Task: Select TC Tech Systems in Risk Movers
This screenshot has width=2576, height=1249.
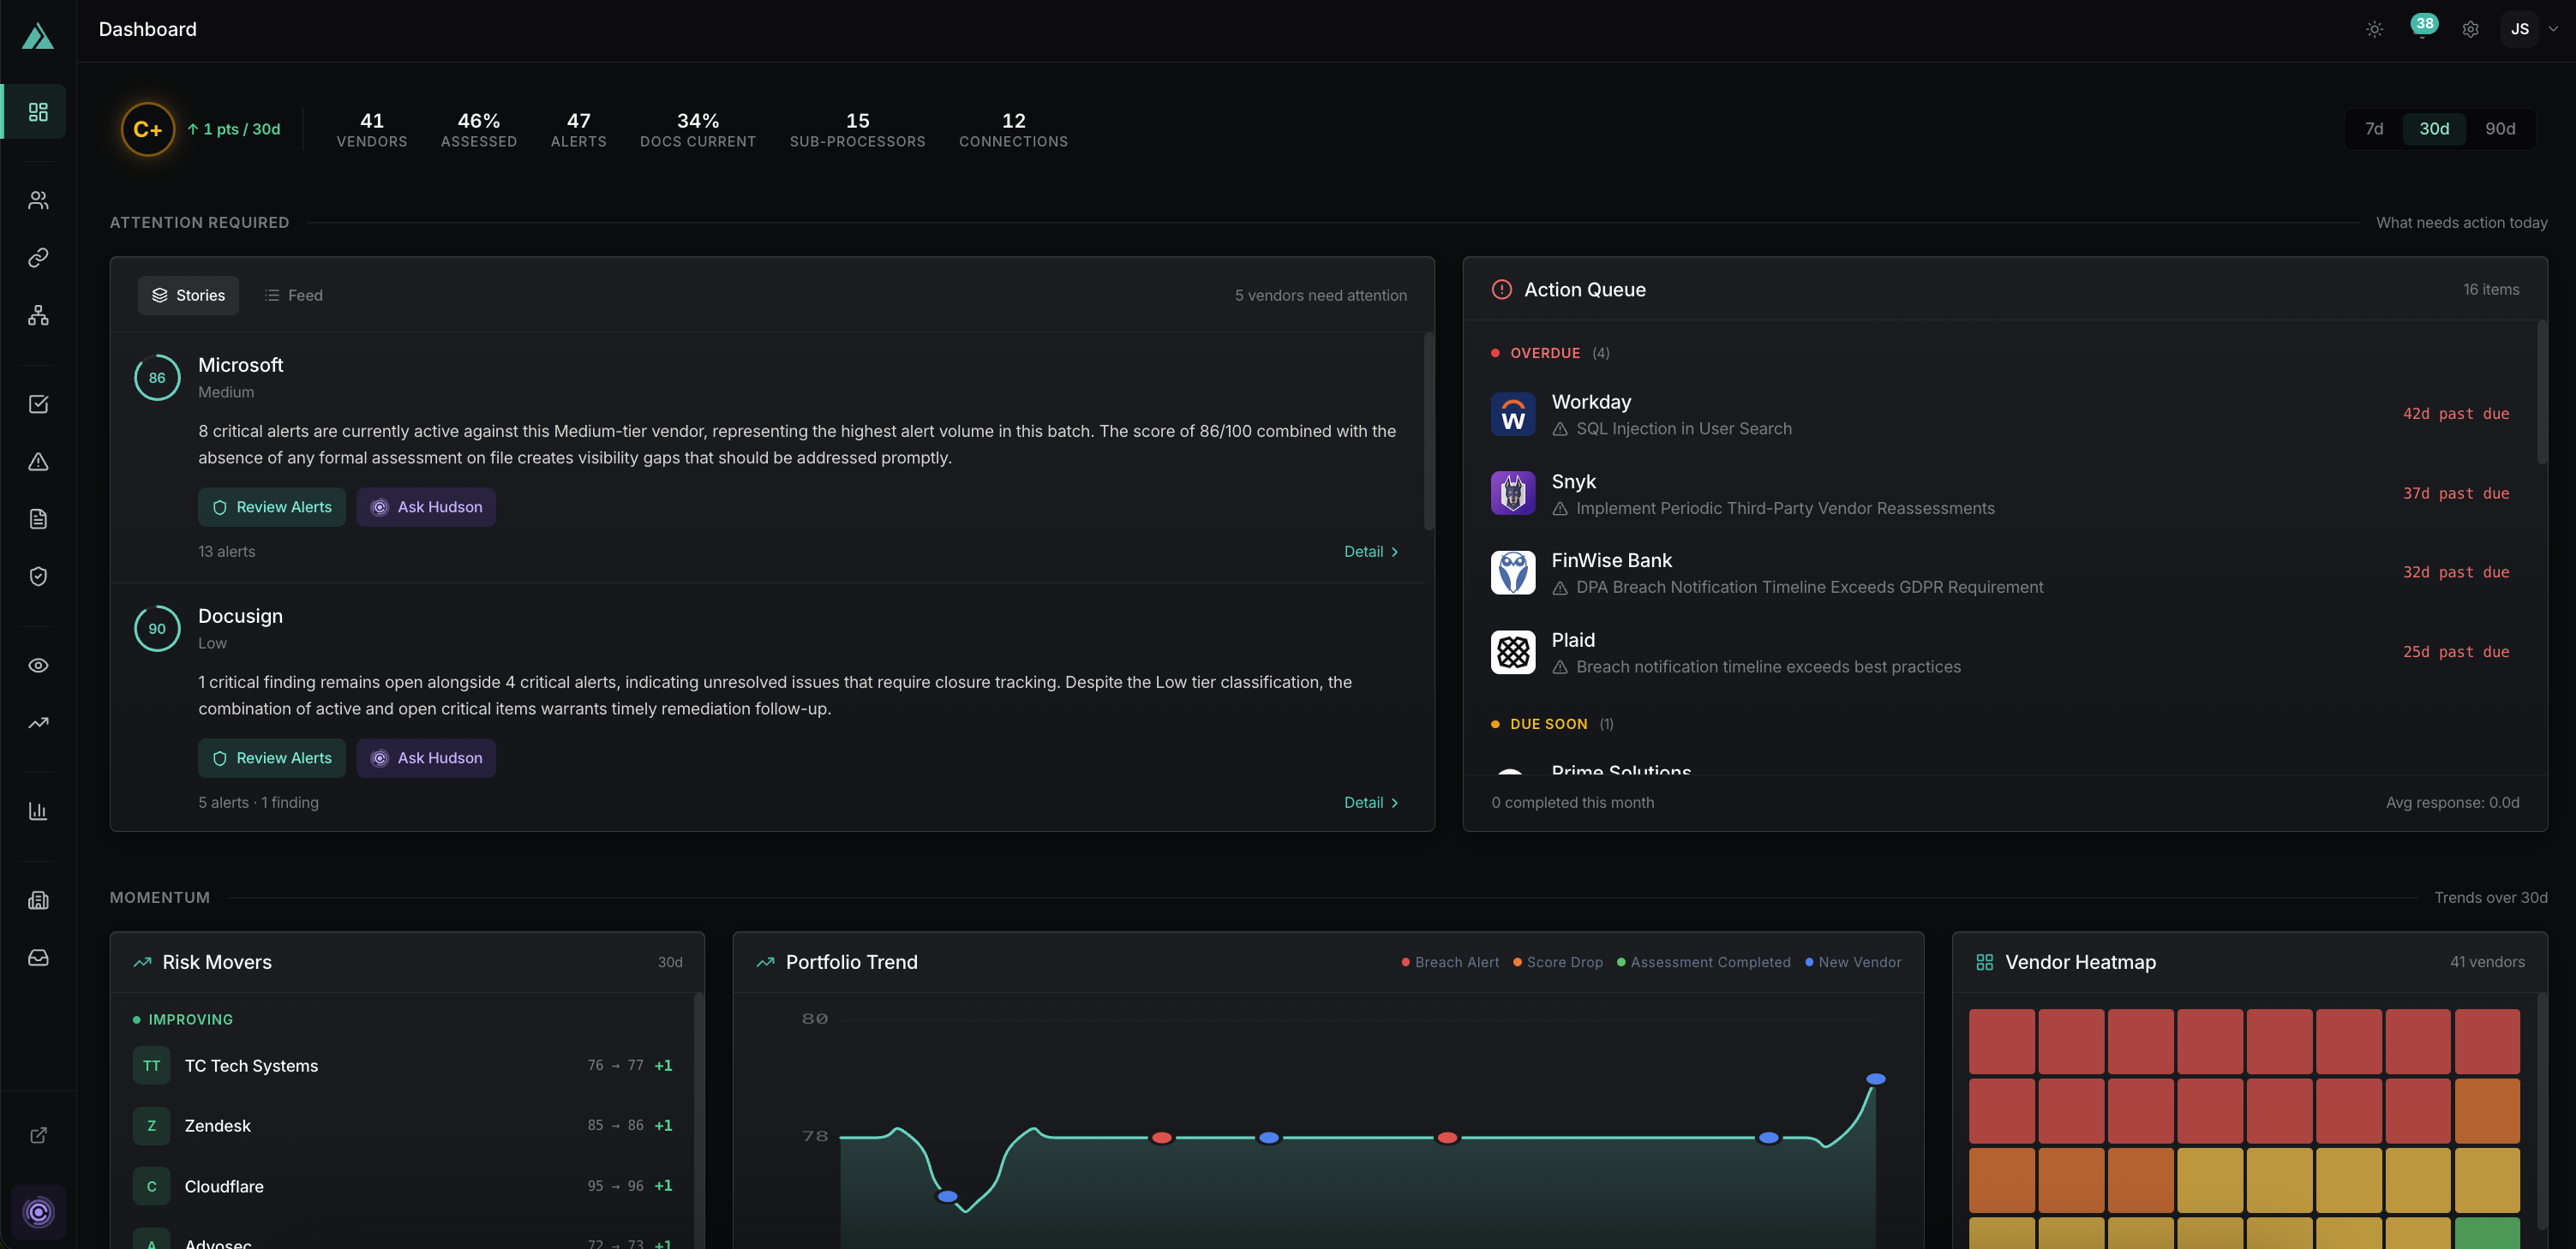Action: pos(402,1066)
